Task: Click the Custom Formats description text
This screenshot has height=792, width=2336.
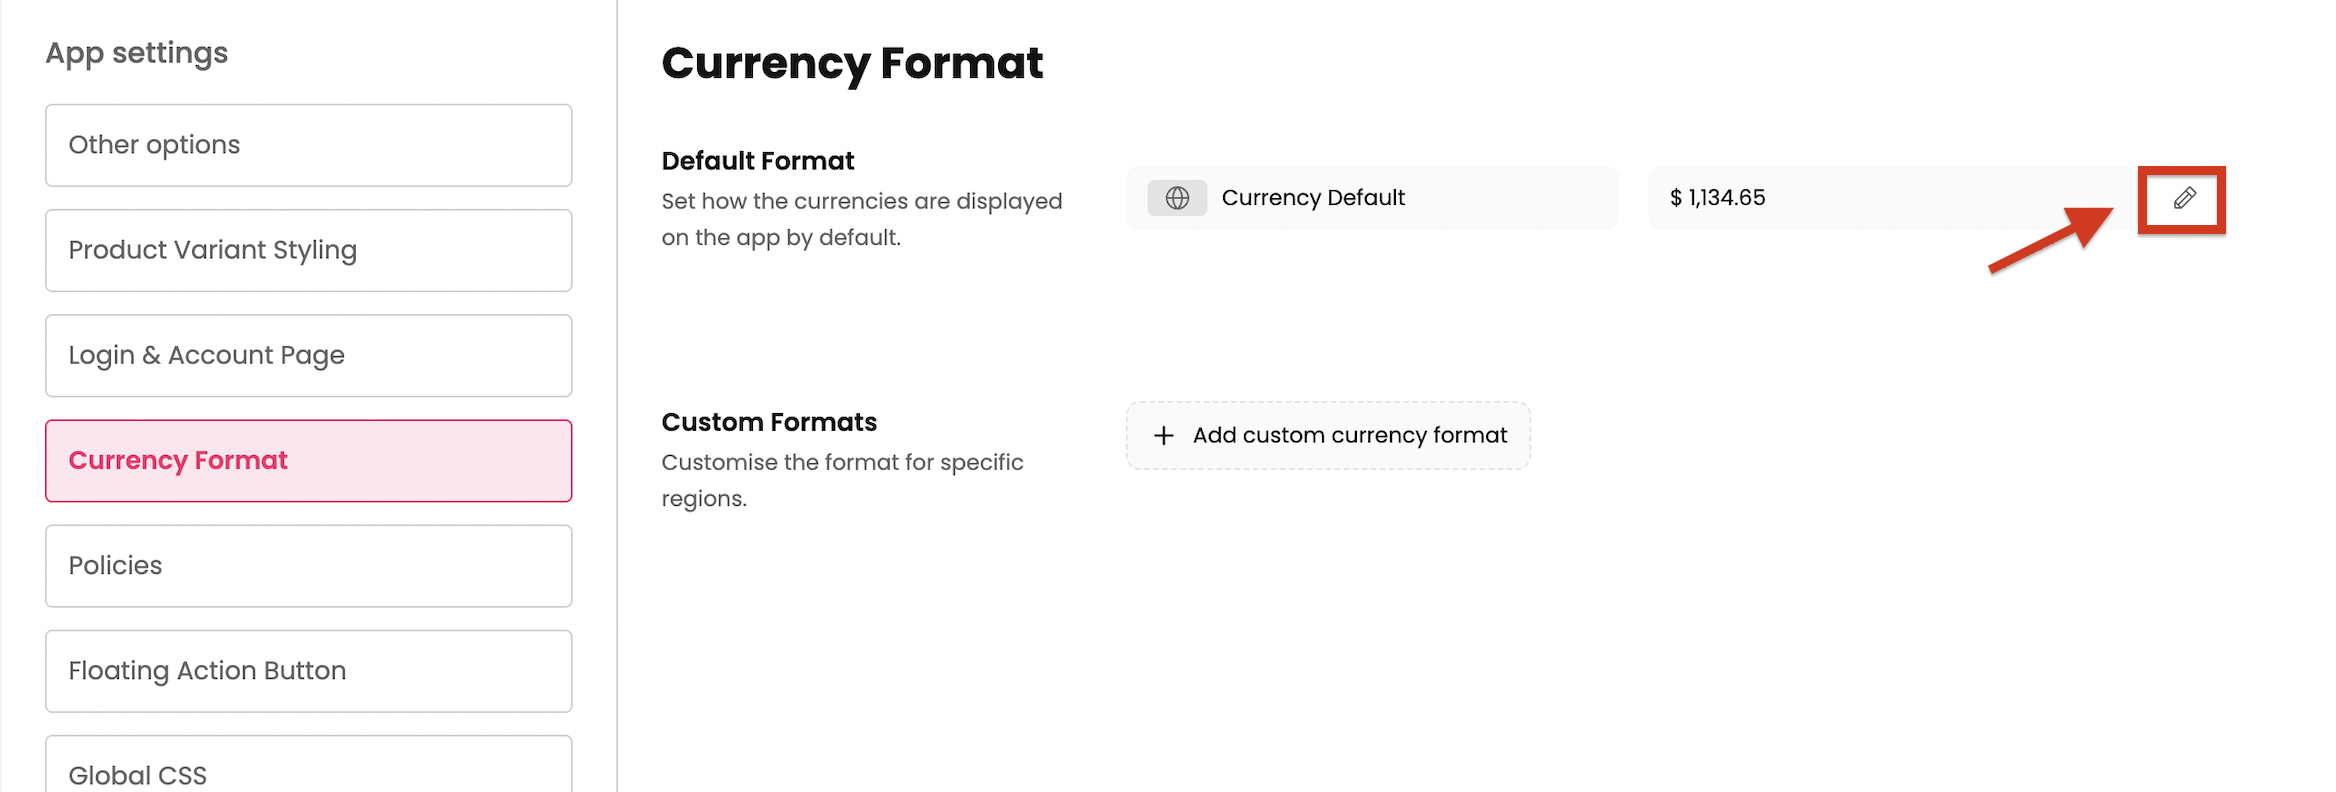Action: coord(842,480)
